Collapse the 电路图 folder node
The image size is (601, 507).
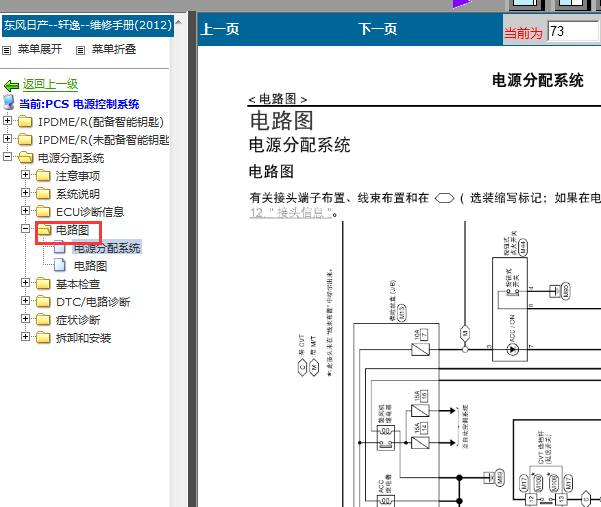tap(25, 229)
